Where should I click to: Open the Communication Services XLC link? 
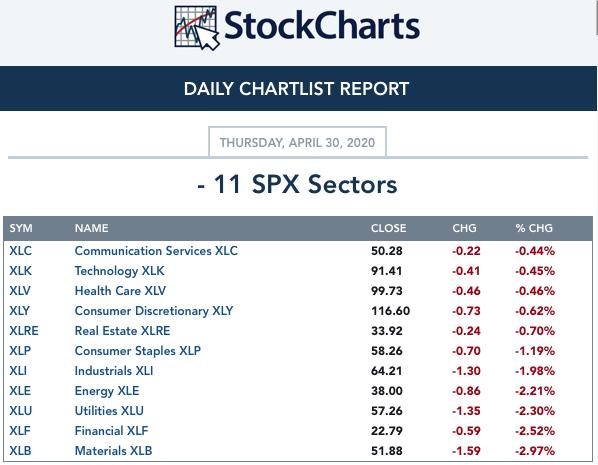pyautogui.click(x=156, y=251)
